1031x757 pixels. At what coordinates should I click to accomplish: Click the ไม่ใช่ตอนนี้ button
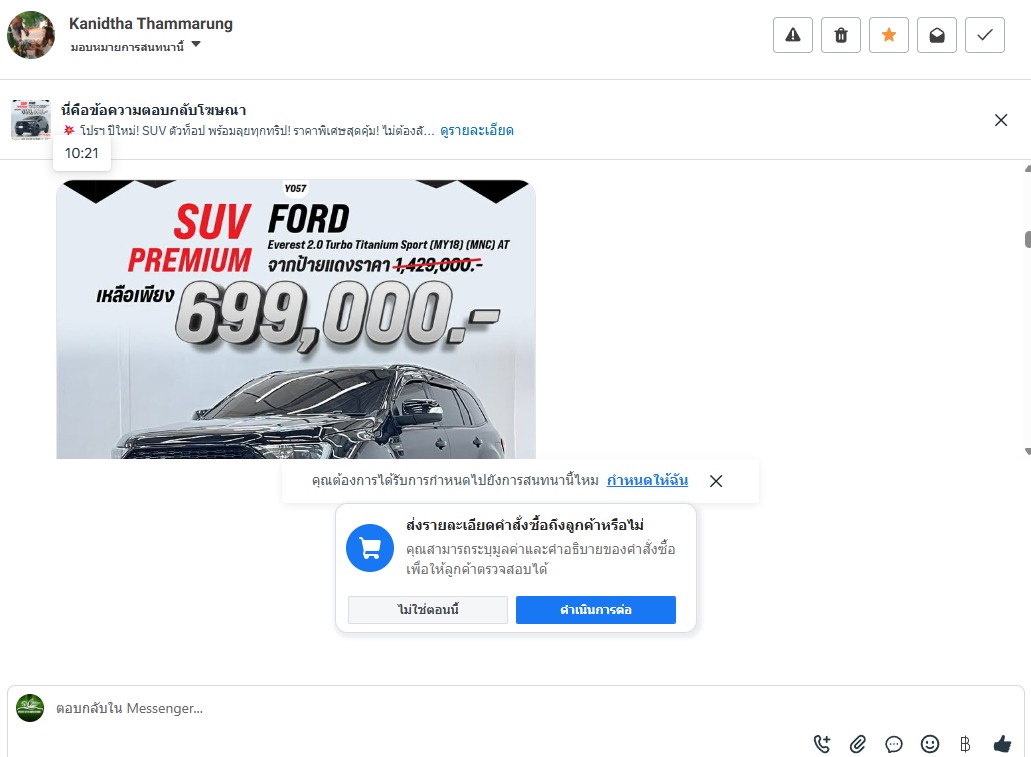click(427, 610)
